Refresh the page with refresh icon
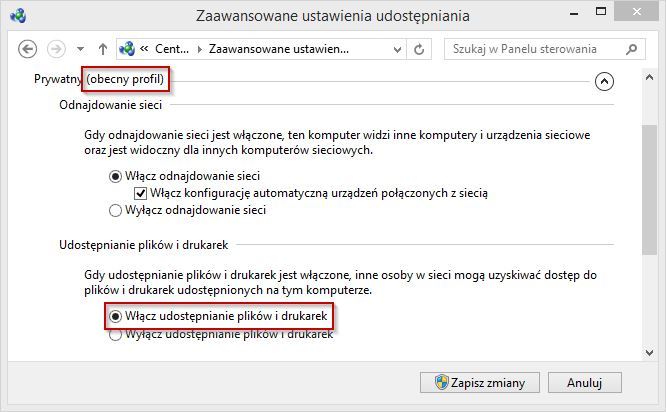666x412 pixels. 419,49
